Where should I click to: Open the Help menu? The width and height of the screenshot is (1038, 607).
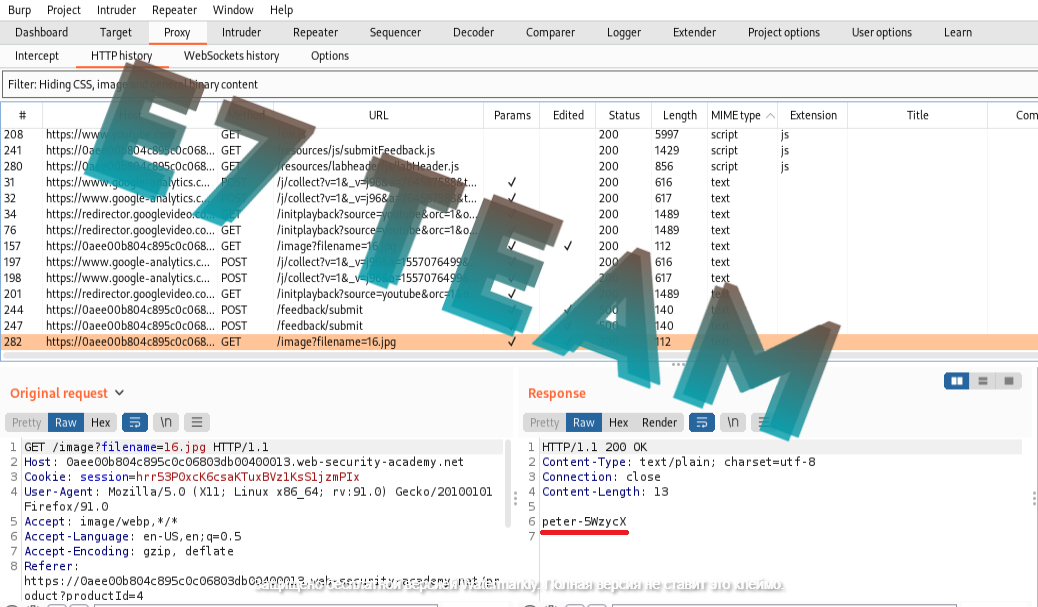click(281, 10)
